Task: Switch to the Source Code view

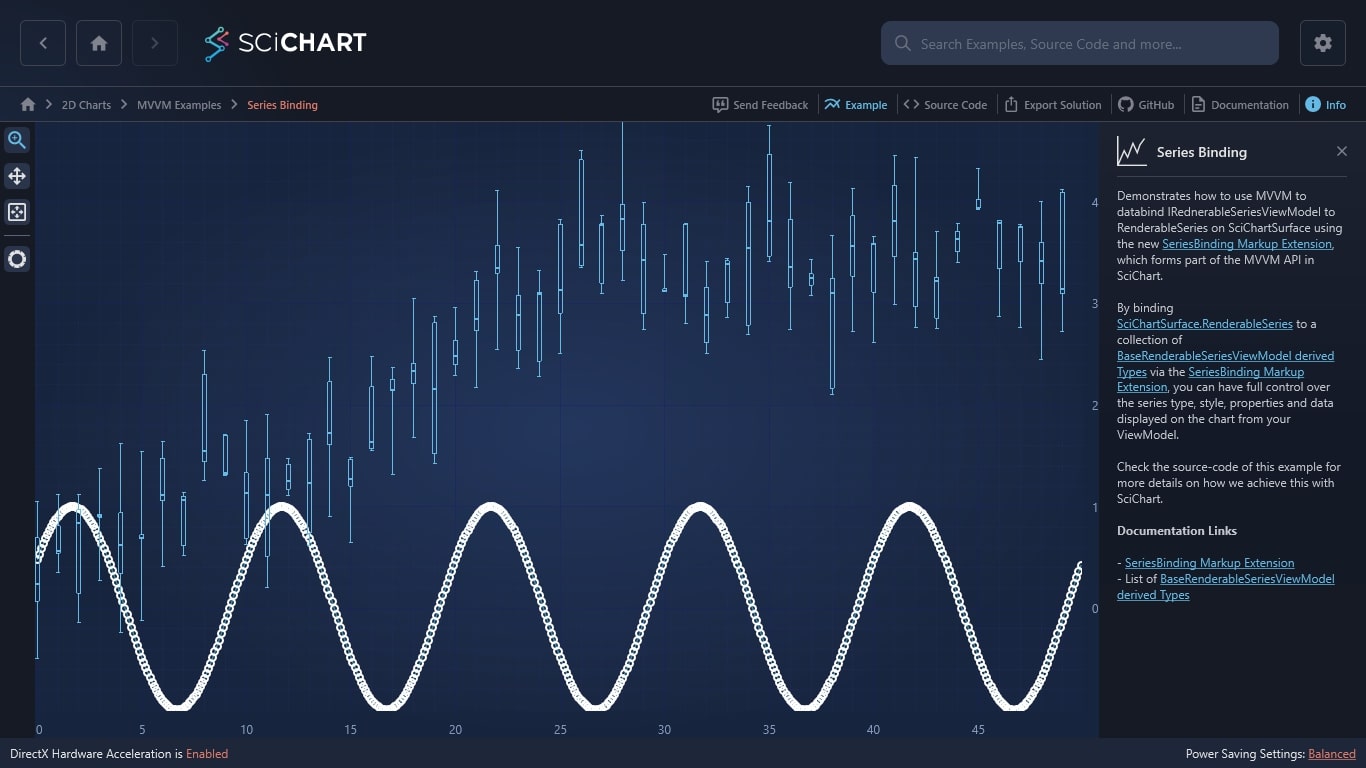Action: tap(945, 104)
